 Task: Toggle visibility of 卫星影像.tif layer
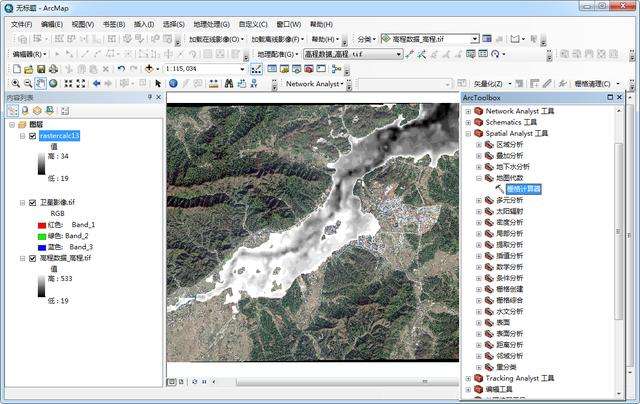tap(33, 202)
